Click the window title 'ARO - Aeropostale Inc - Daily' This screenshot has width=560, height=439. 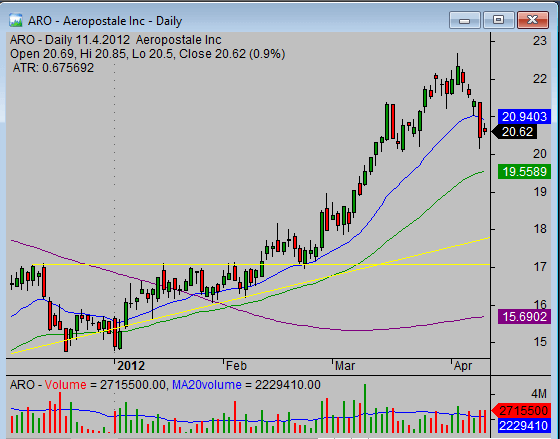click(105, 21)
